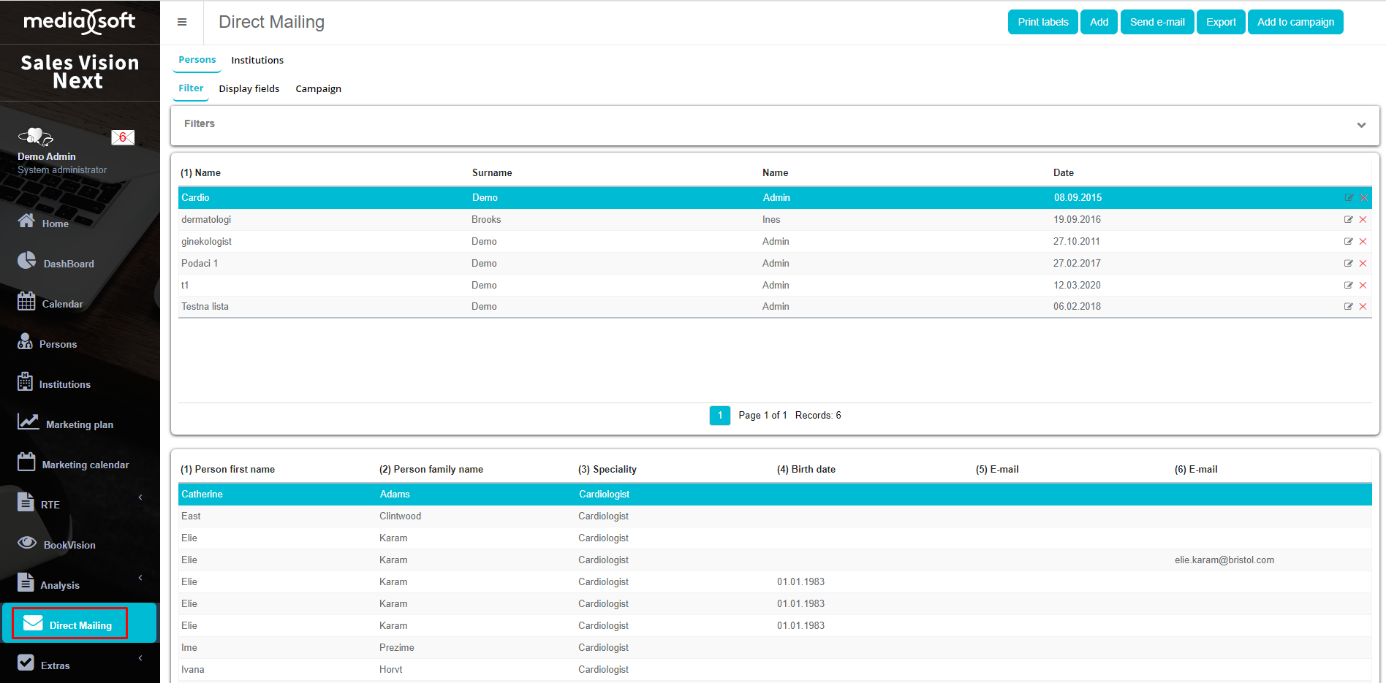
Task: Open DashBoard pie chart icon
Action: pos(28,262)
